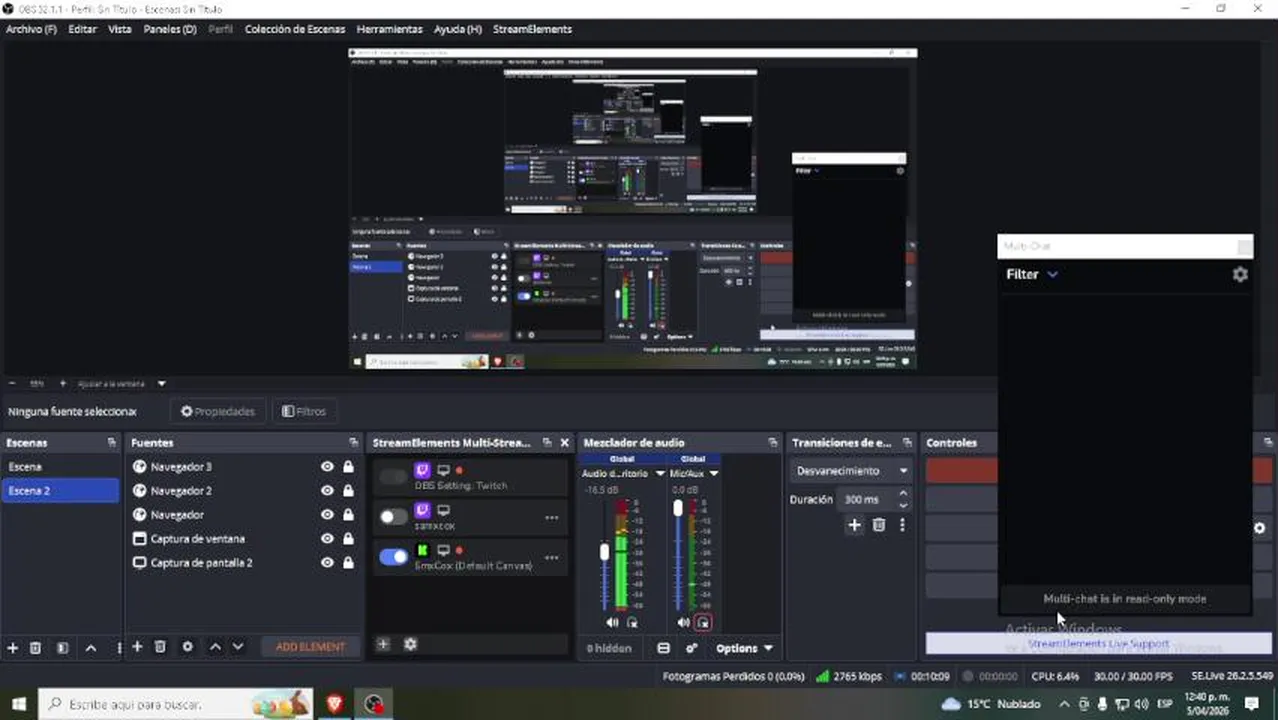Screen dimensions: 1278x720
Task: Disable SmxCox Default Canvas toggle
Action: click(x=394, y=557)
